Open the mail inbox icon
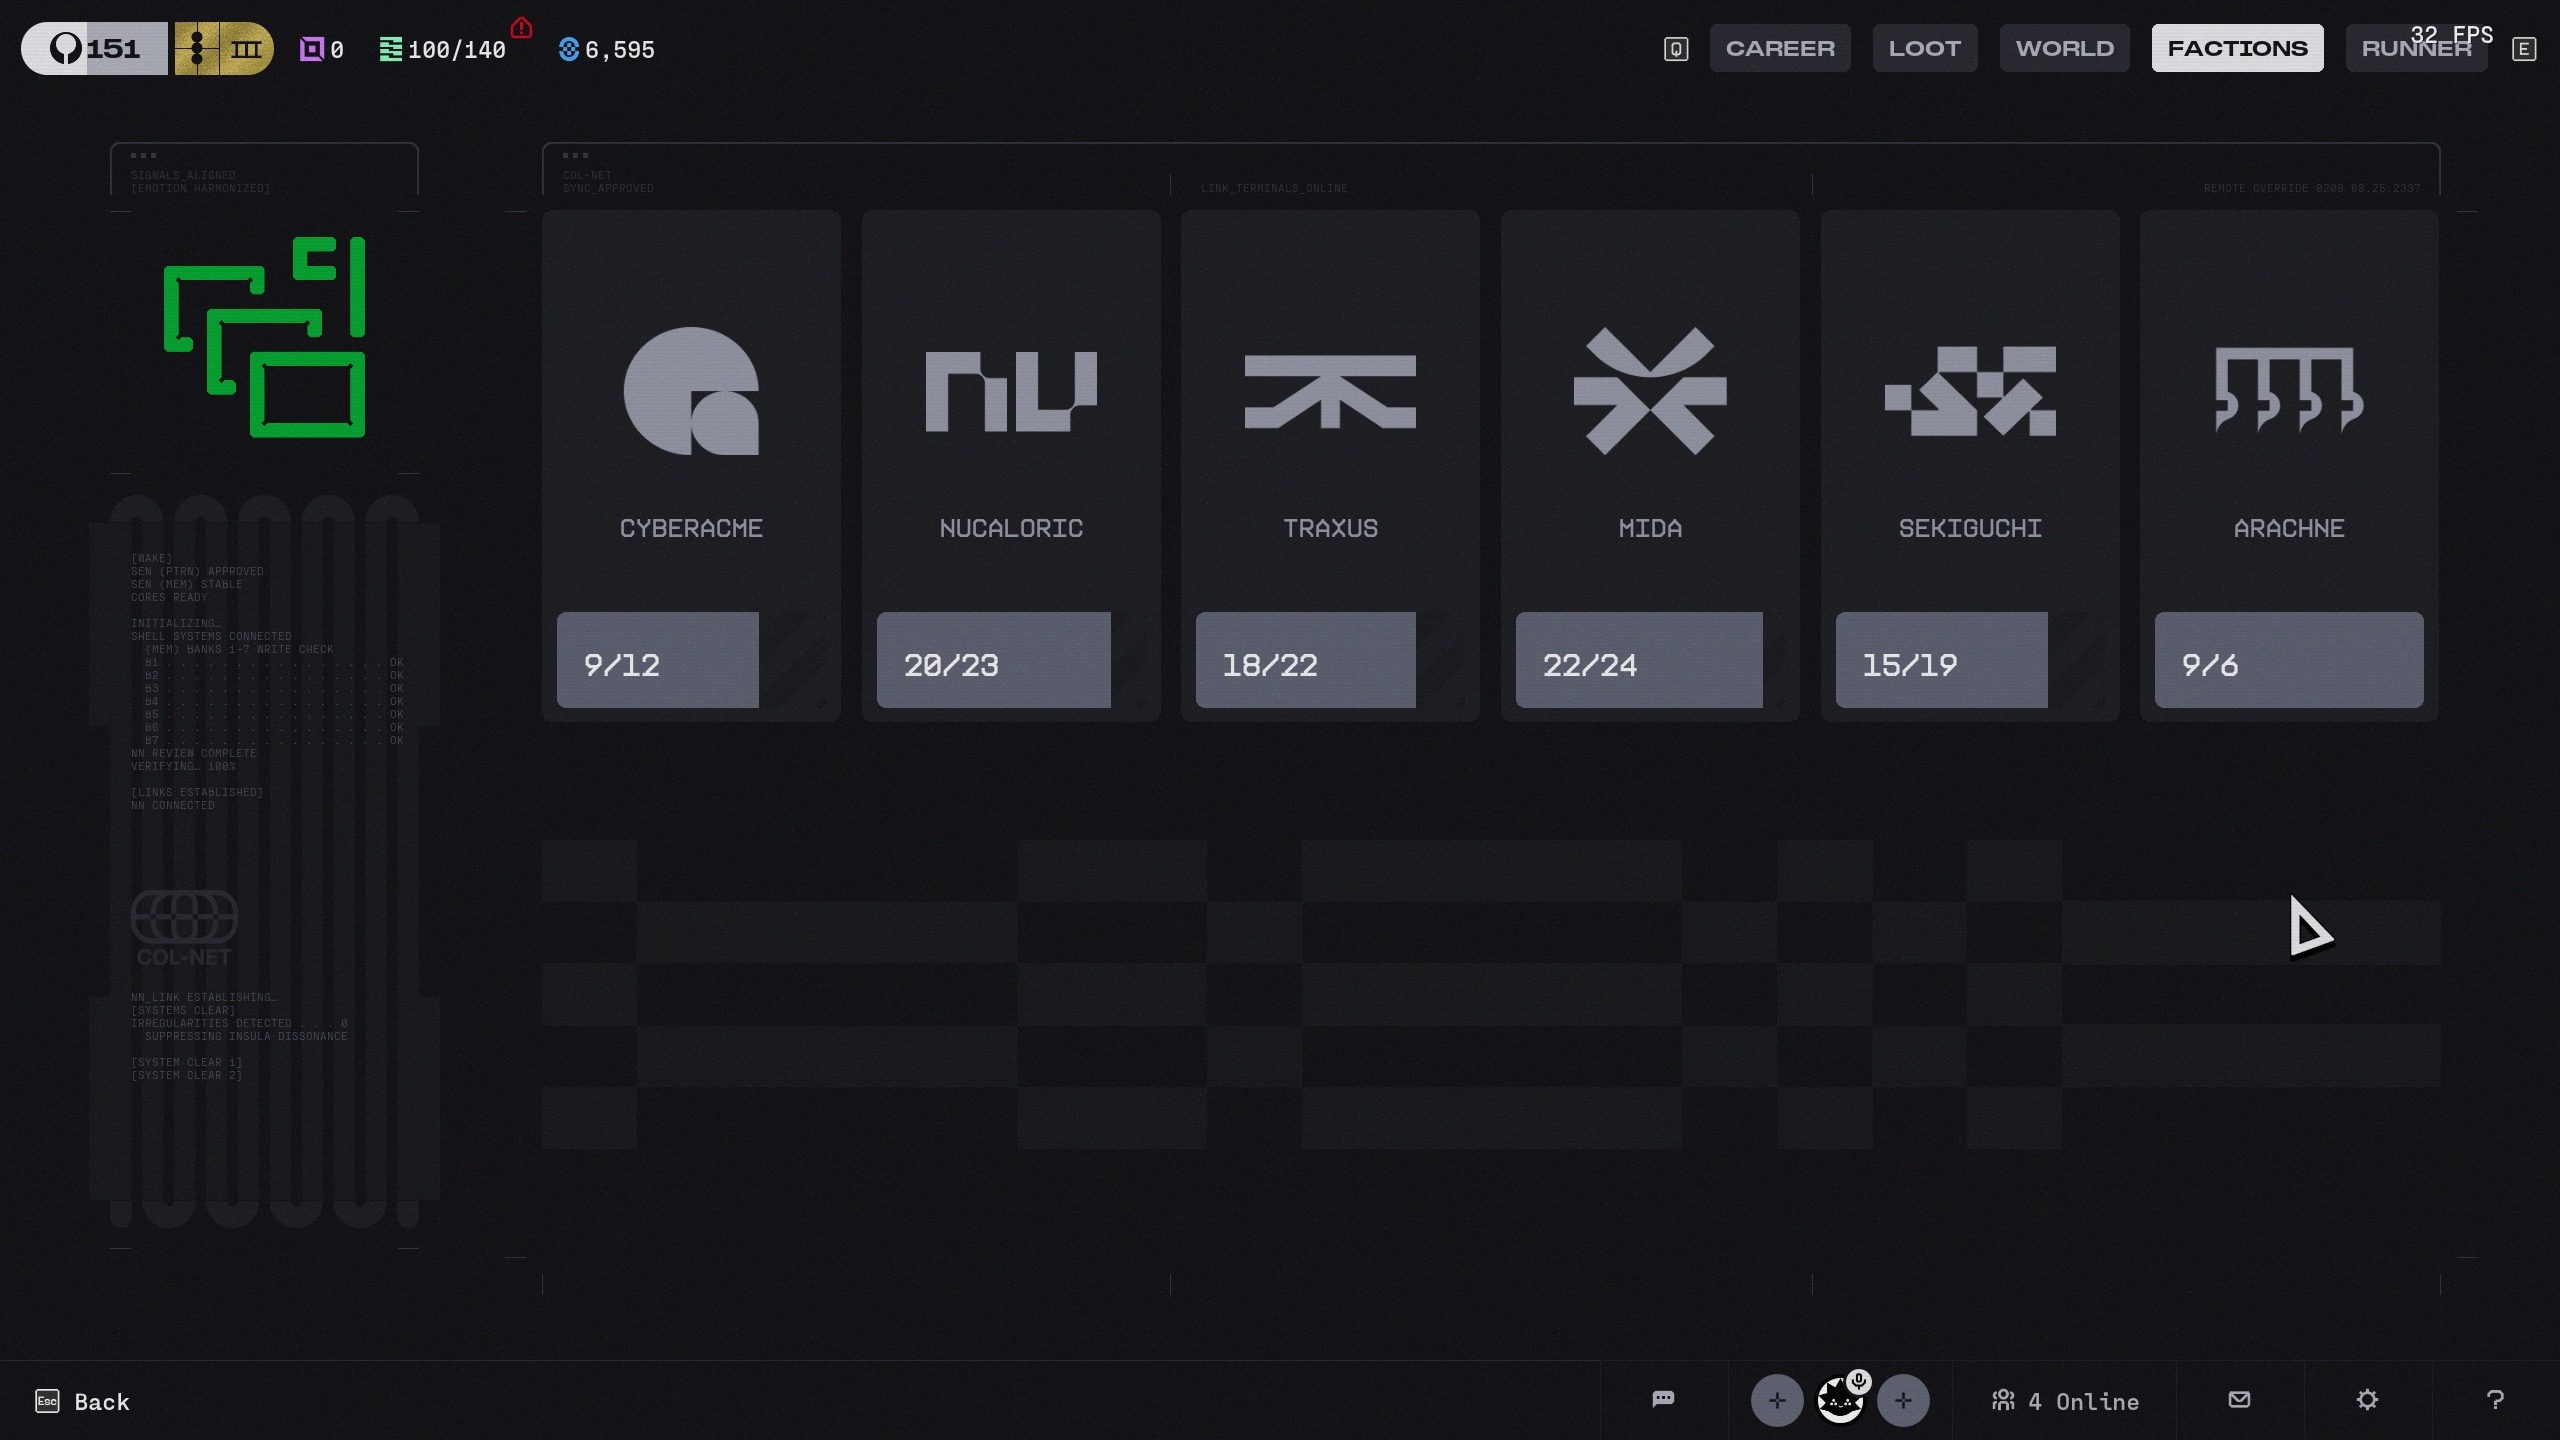The width and height of the screenshot is (2560, 1440). tap(2240, 1399)
